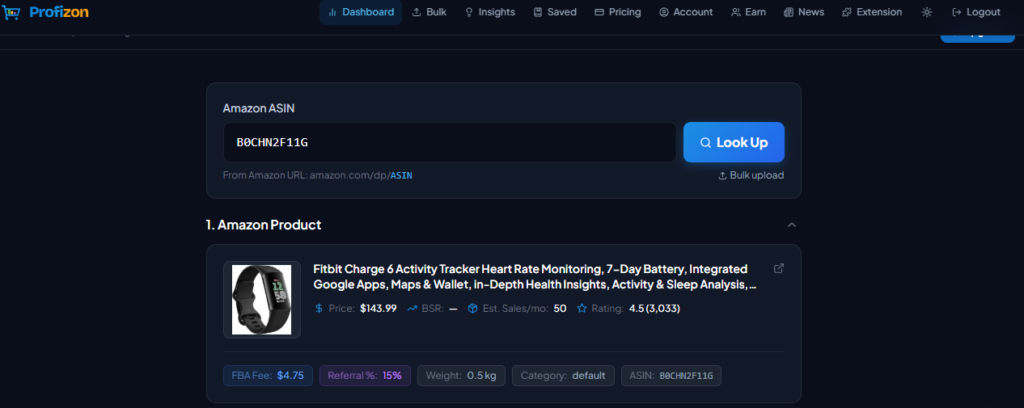
Task: Click the $143.99 price value
Action: coord(378,309)
